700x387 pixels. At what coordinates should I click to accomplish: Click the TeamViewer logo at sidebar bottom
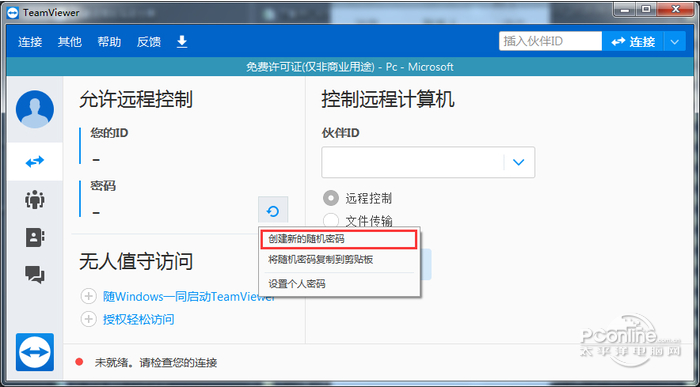(35, 352)
